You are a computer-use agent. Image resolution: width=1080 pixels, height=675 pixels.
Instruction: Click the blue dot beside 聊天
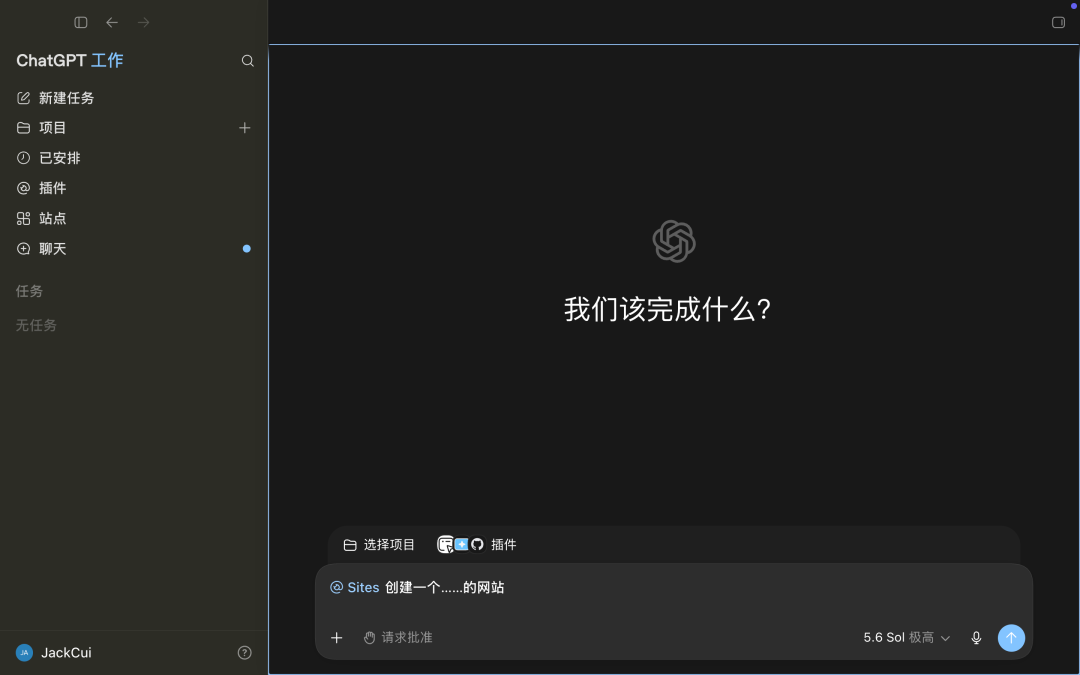247,249
